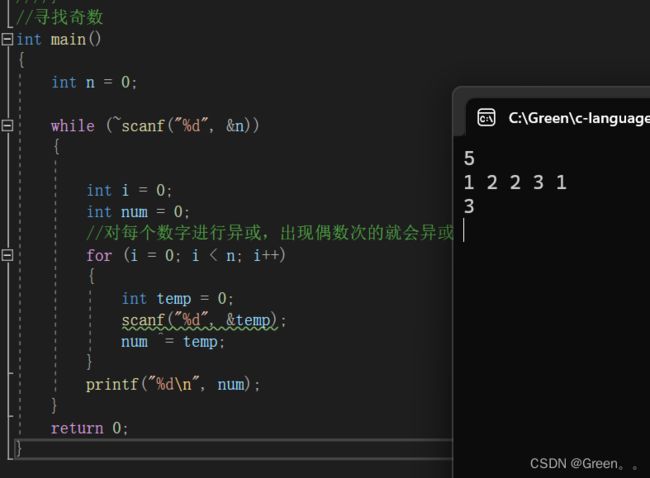
Task: Click the console window terminal icon
Action: click(x=486, y=117)
